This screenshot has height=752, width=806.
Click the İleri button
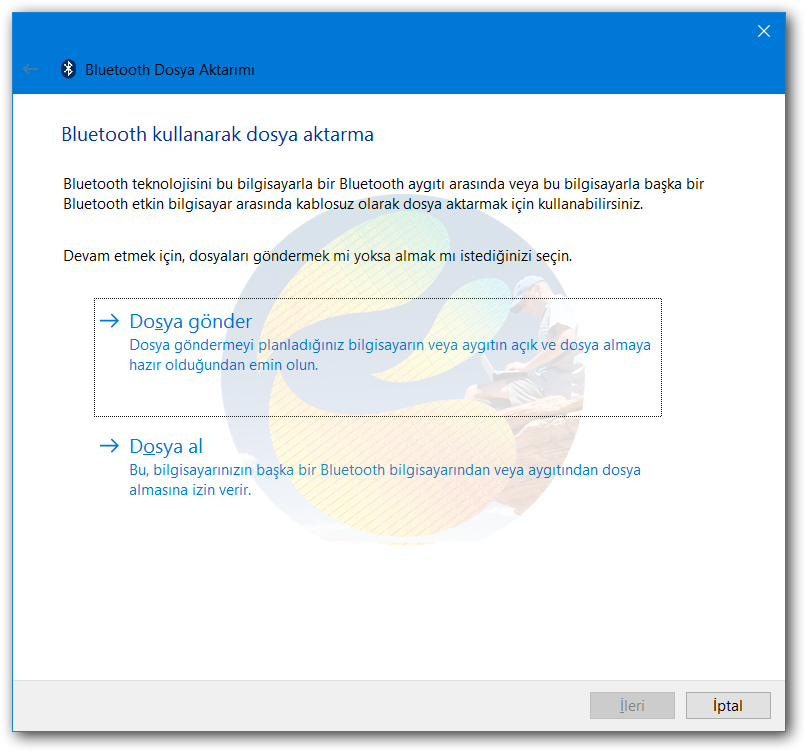[632, 705]
